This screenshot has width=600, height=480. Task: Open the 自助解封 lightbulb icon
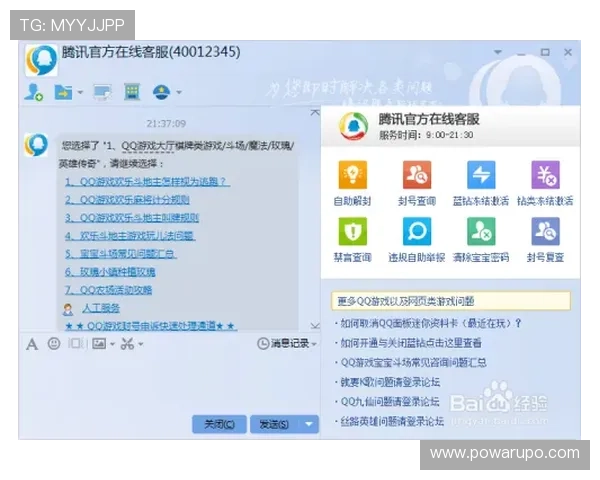(x=352, y=175)
